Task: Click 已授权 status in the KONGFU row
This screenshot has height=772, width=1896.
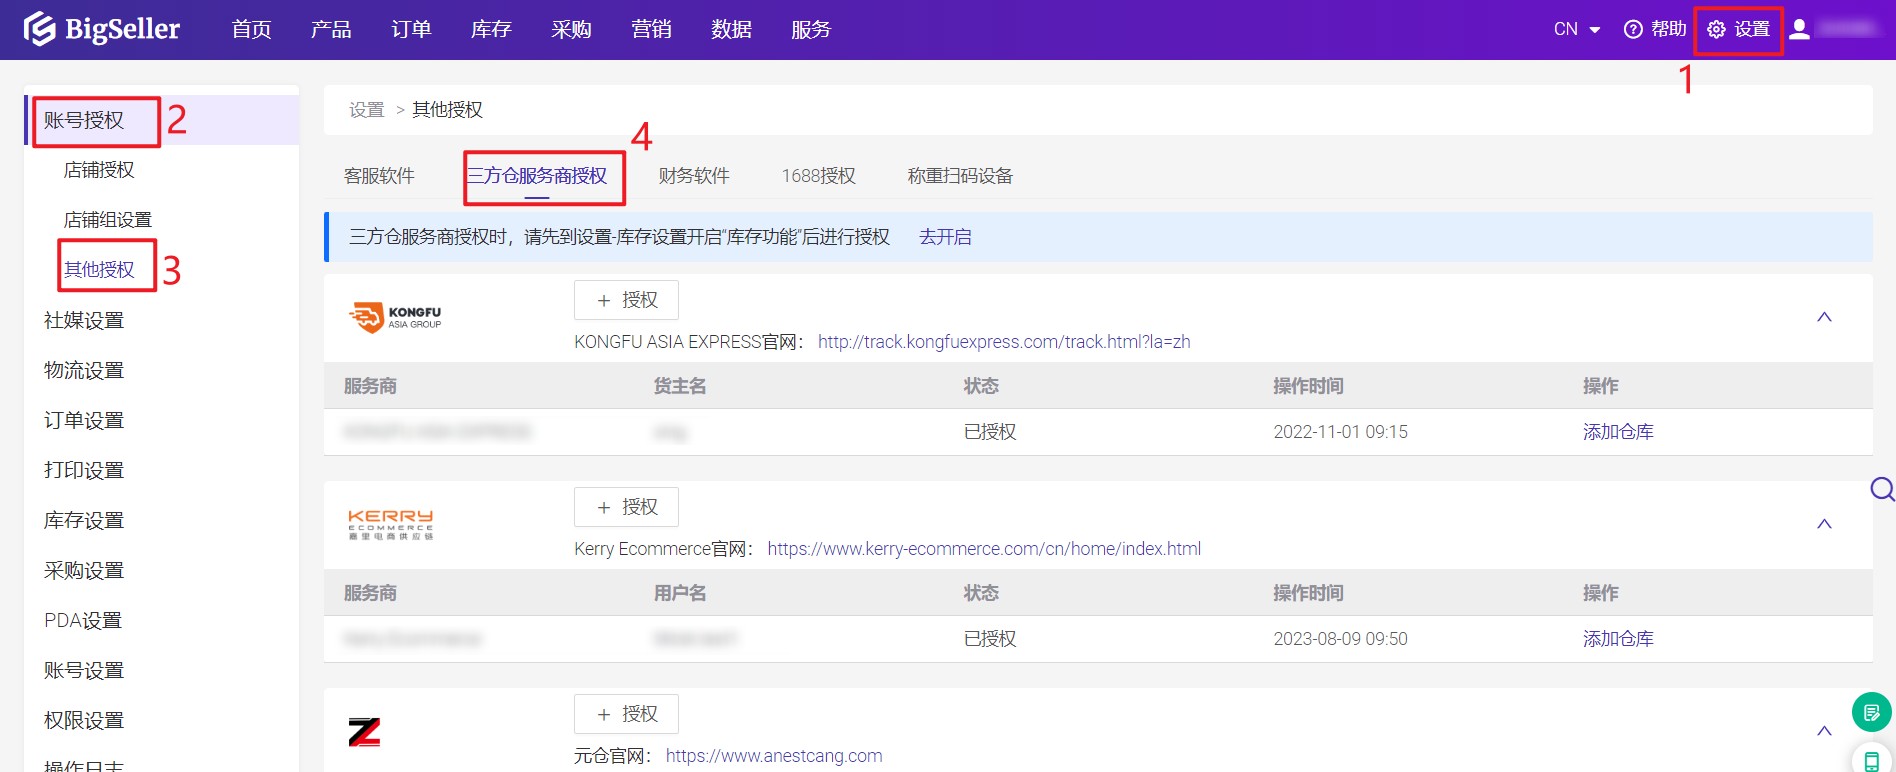Action: (990, 432)
